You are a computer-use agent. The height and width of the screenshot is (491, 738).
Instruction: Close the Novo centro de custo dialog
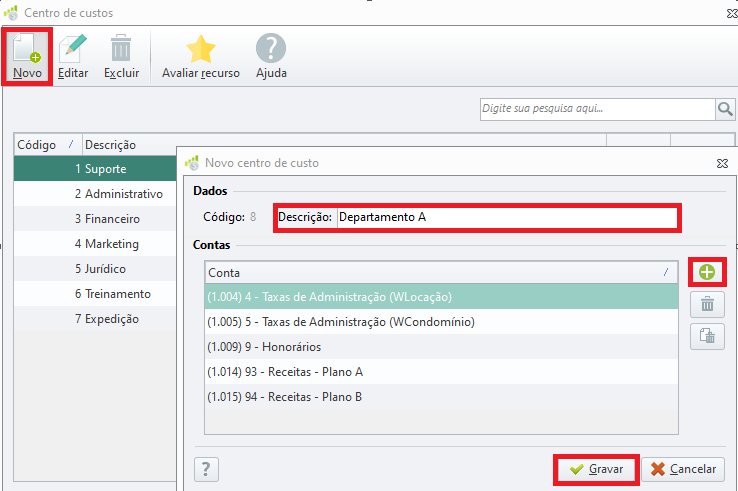[722, 163]
